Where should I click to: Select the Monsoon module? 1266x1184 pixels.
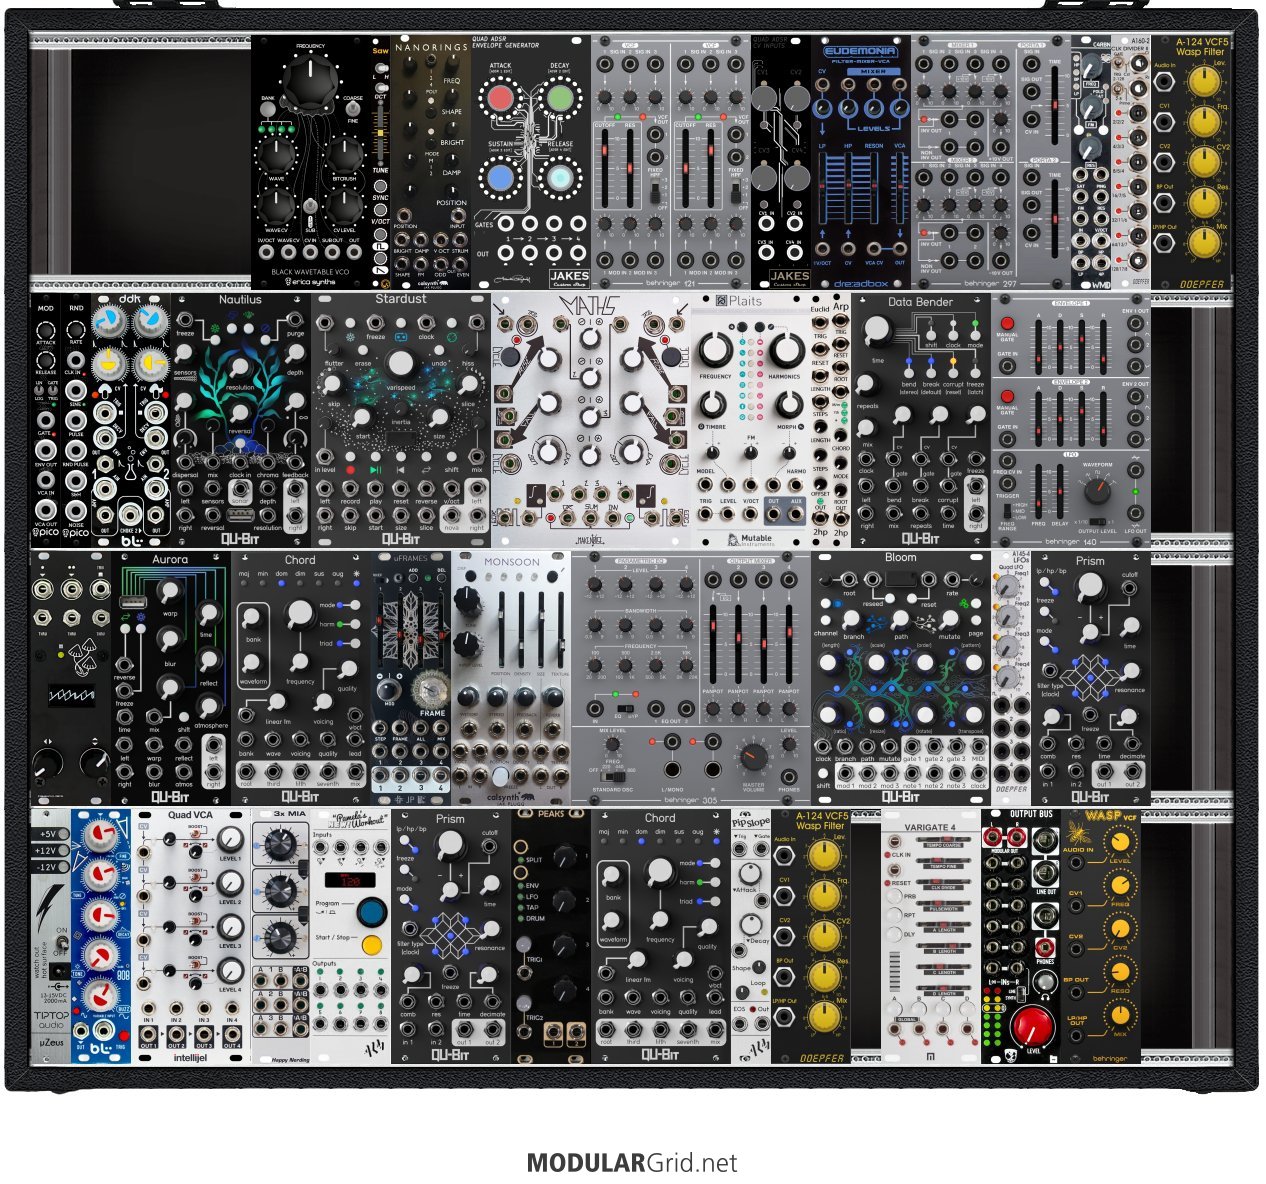point(511,677)
